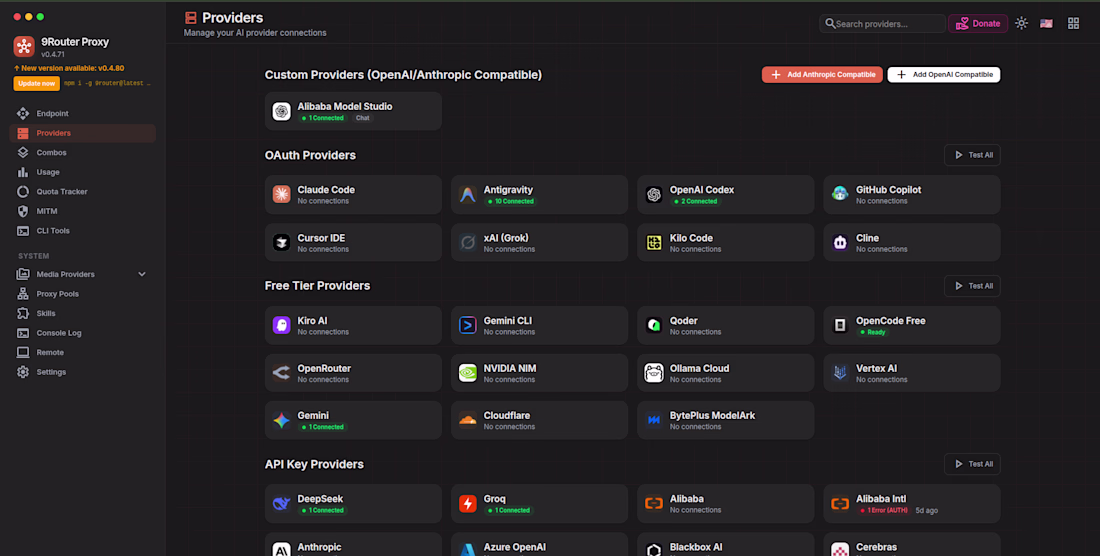Screen dimensions: 1100x556
Task: Click the Gemini star icon
Action: [281, 420]
